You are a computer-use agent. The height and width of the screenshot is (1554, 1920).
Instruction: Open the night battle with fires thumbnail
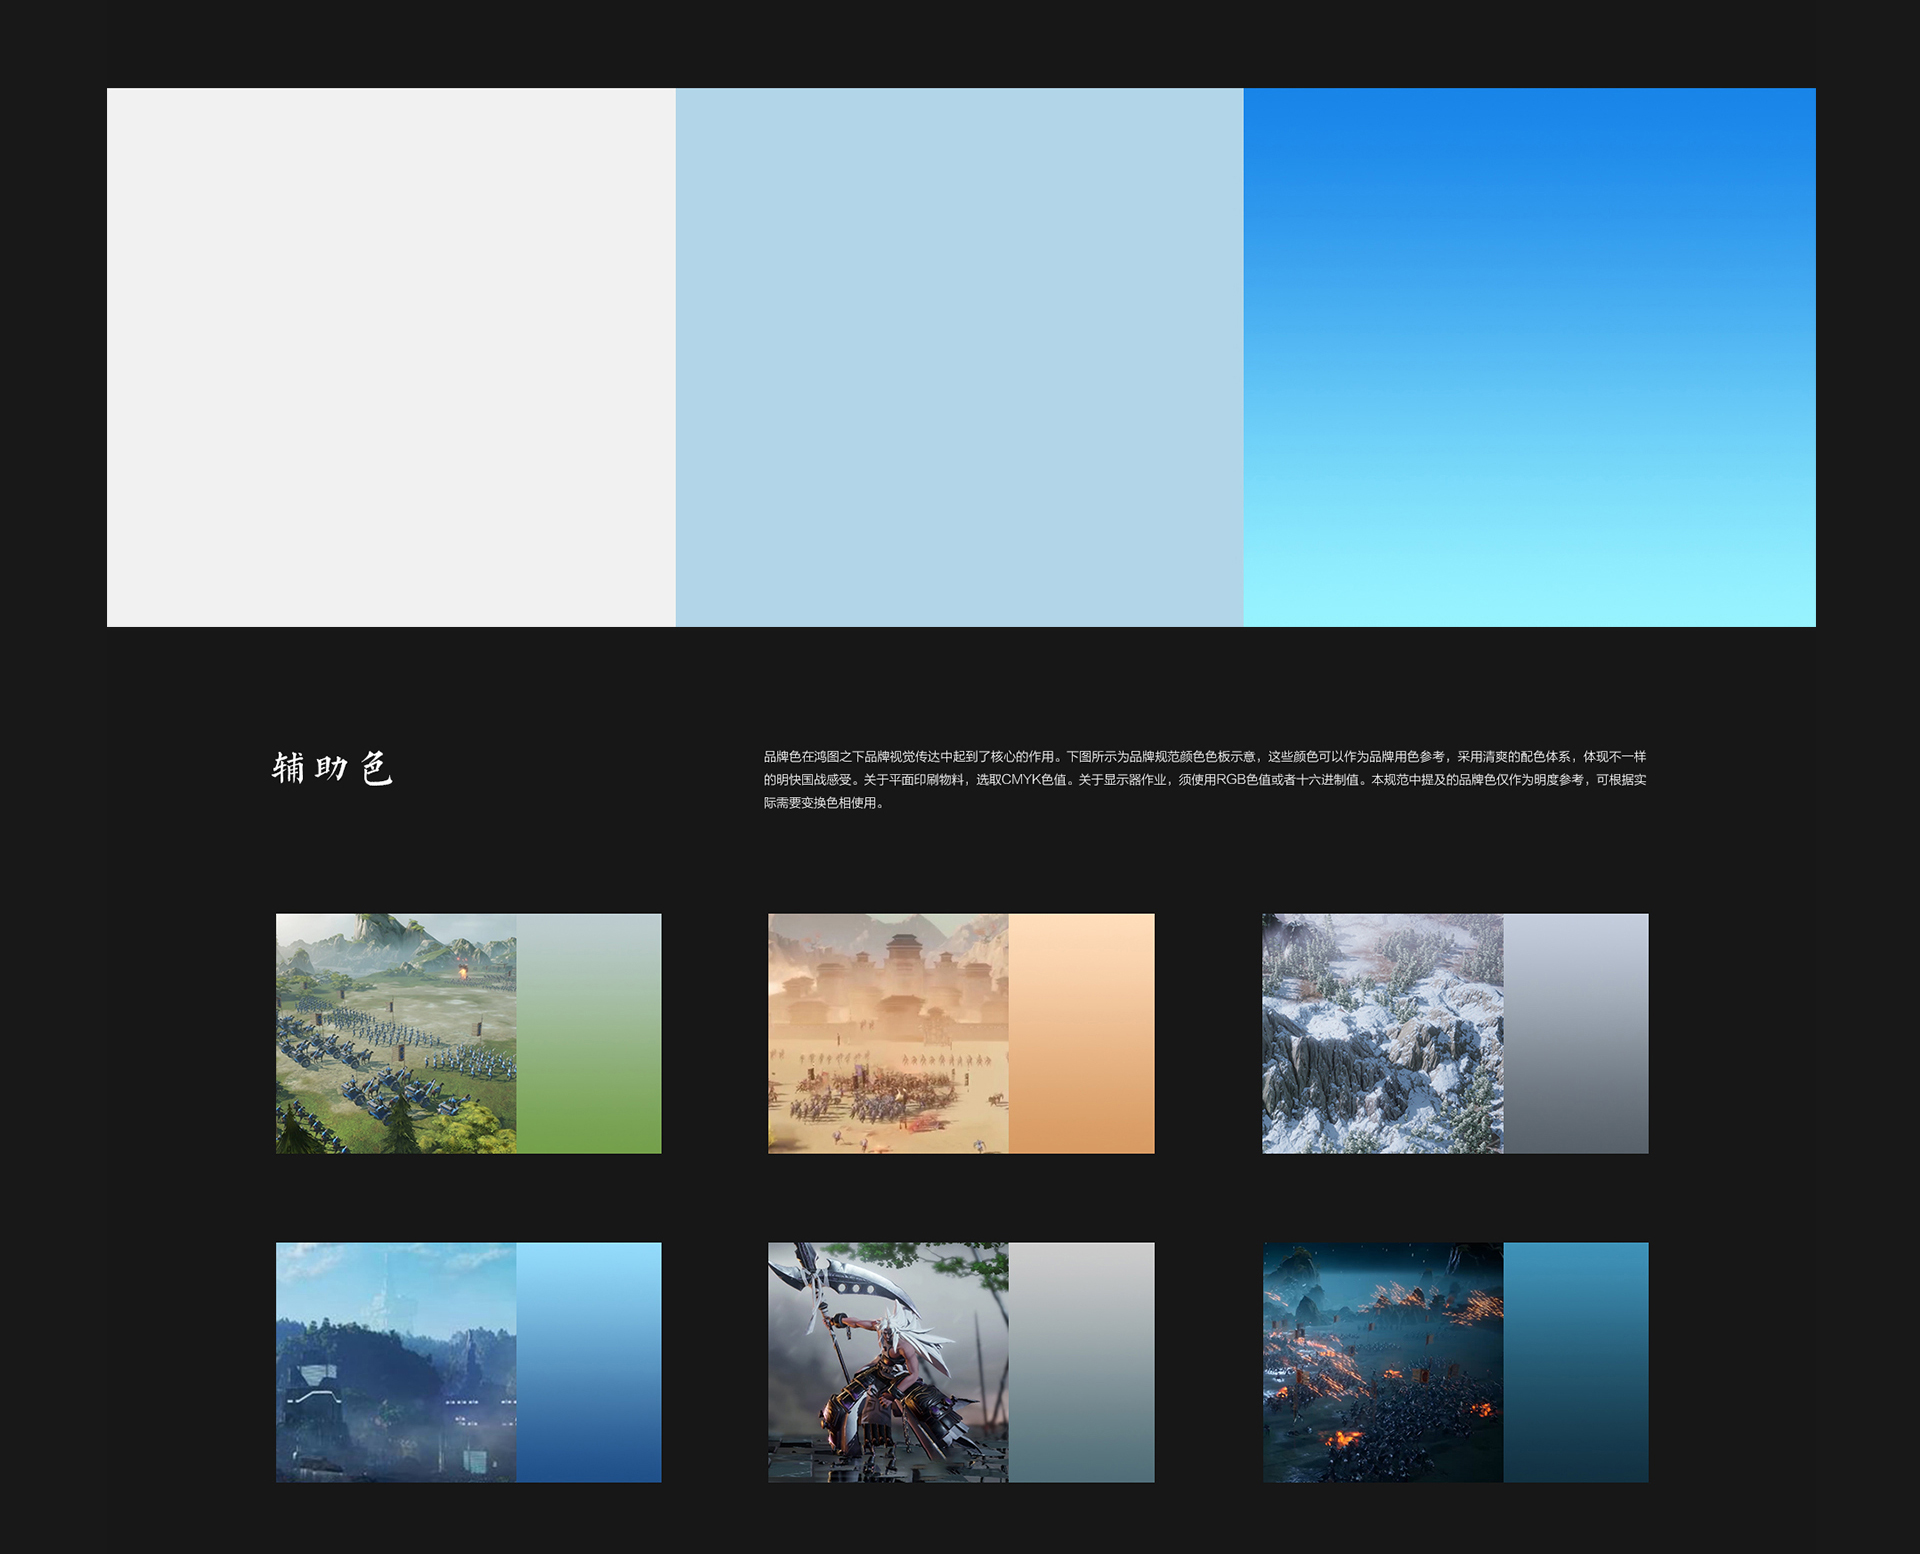pyautogui.click(x=1382, y=1362)
